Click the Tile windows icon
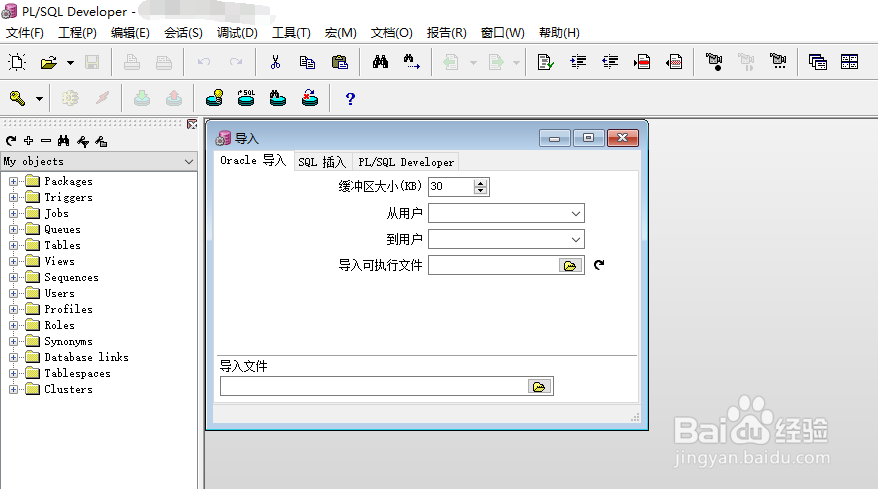The height and width of the screenshot is (489, 878). [849, 62]
